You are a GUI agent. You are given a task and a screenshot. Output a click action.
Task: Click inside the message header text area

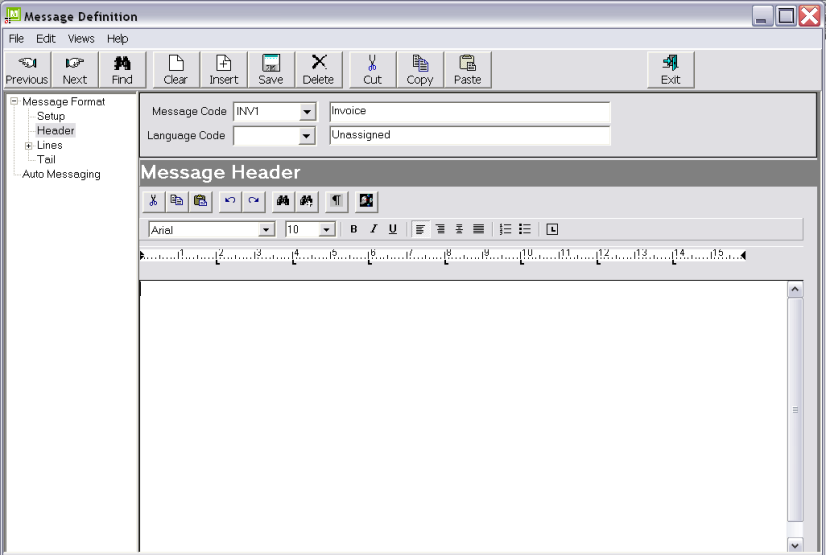tap(463, 416)
